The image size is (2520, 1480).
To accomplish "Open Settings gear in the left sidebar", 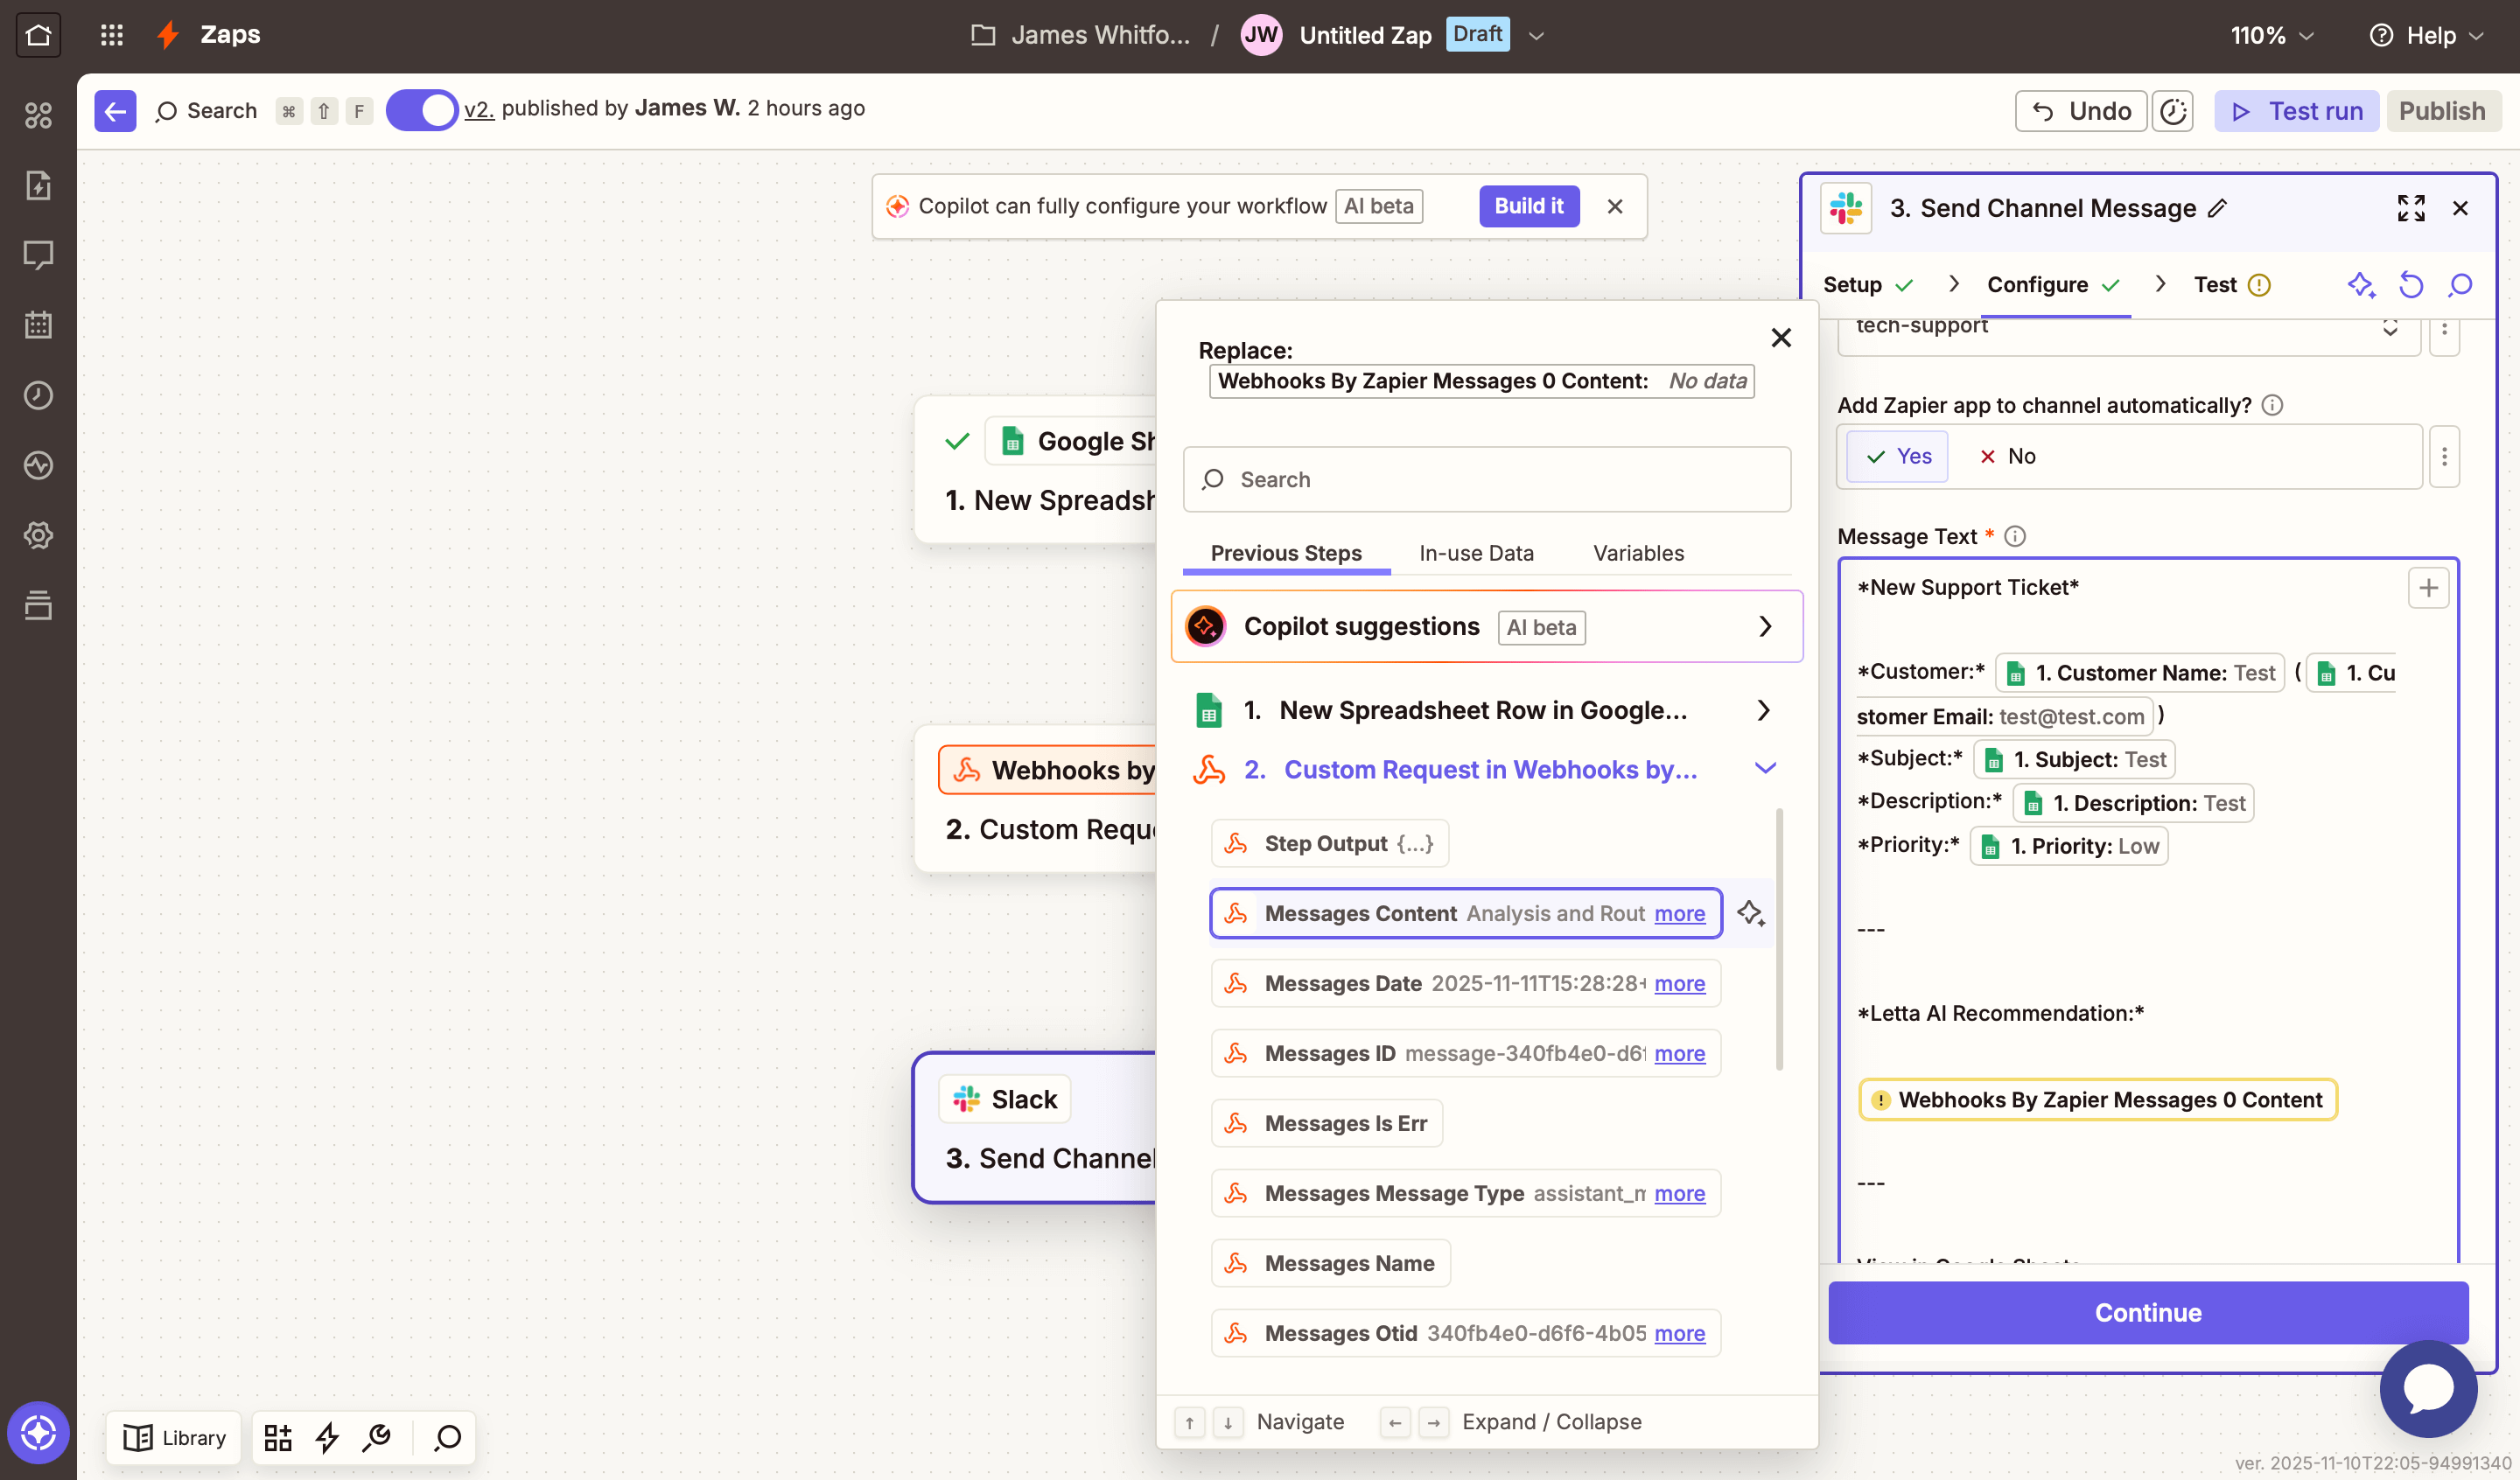I will tap(38, 534).
